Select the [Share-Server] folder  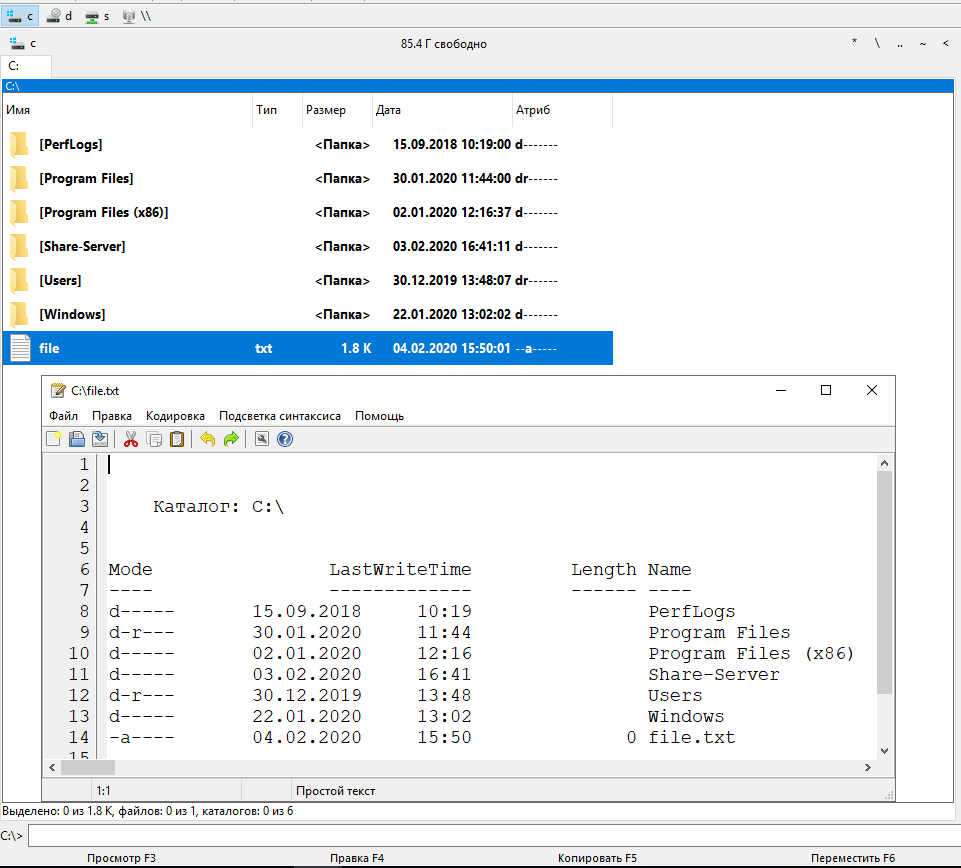(82, 246)
